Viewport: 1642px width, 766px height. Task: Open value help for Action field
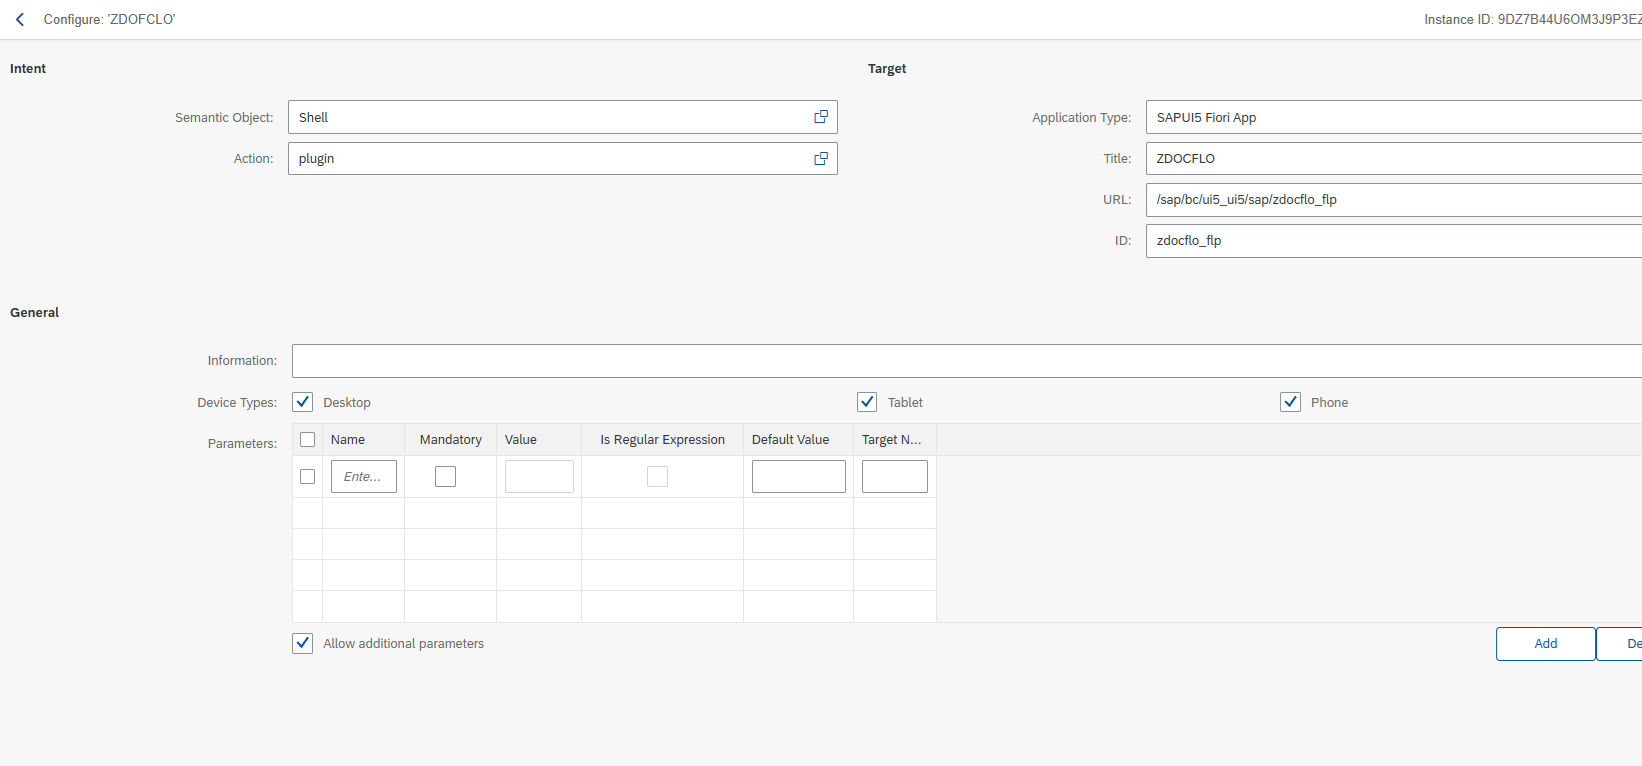[821, 158]
